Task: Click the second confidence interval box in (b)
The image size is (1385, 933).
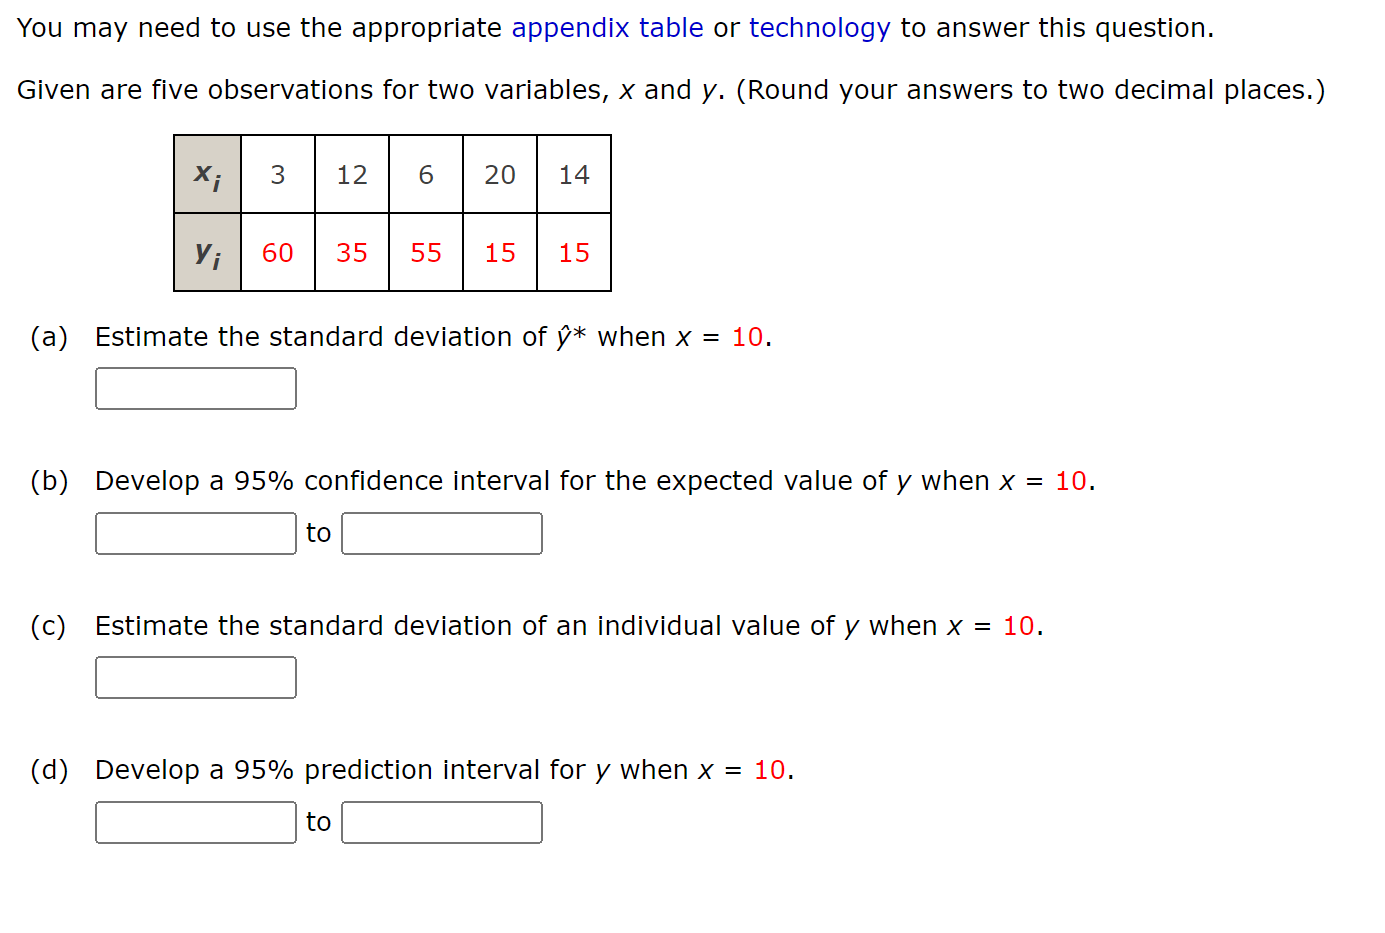Action: pyautogui.click(x=441, y=532)
